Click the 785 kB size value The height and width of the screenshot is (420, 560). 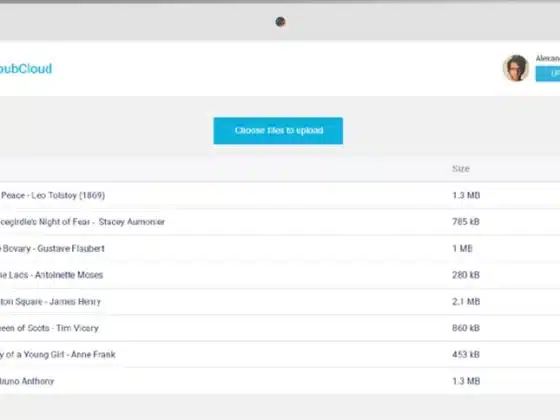point(466,222)
